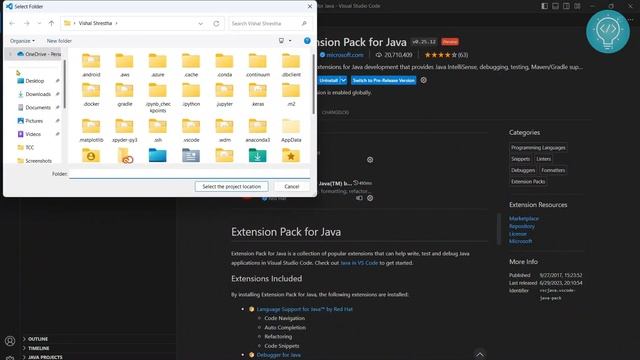Click gear icon beside pre-release button
Viewport: 640px width, 360px height.
pyautogui.click(x=424, y=80)
